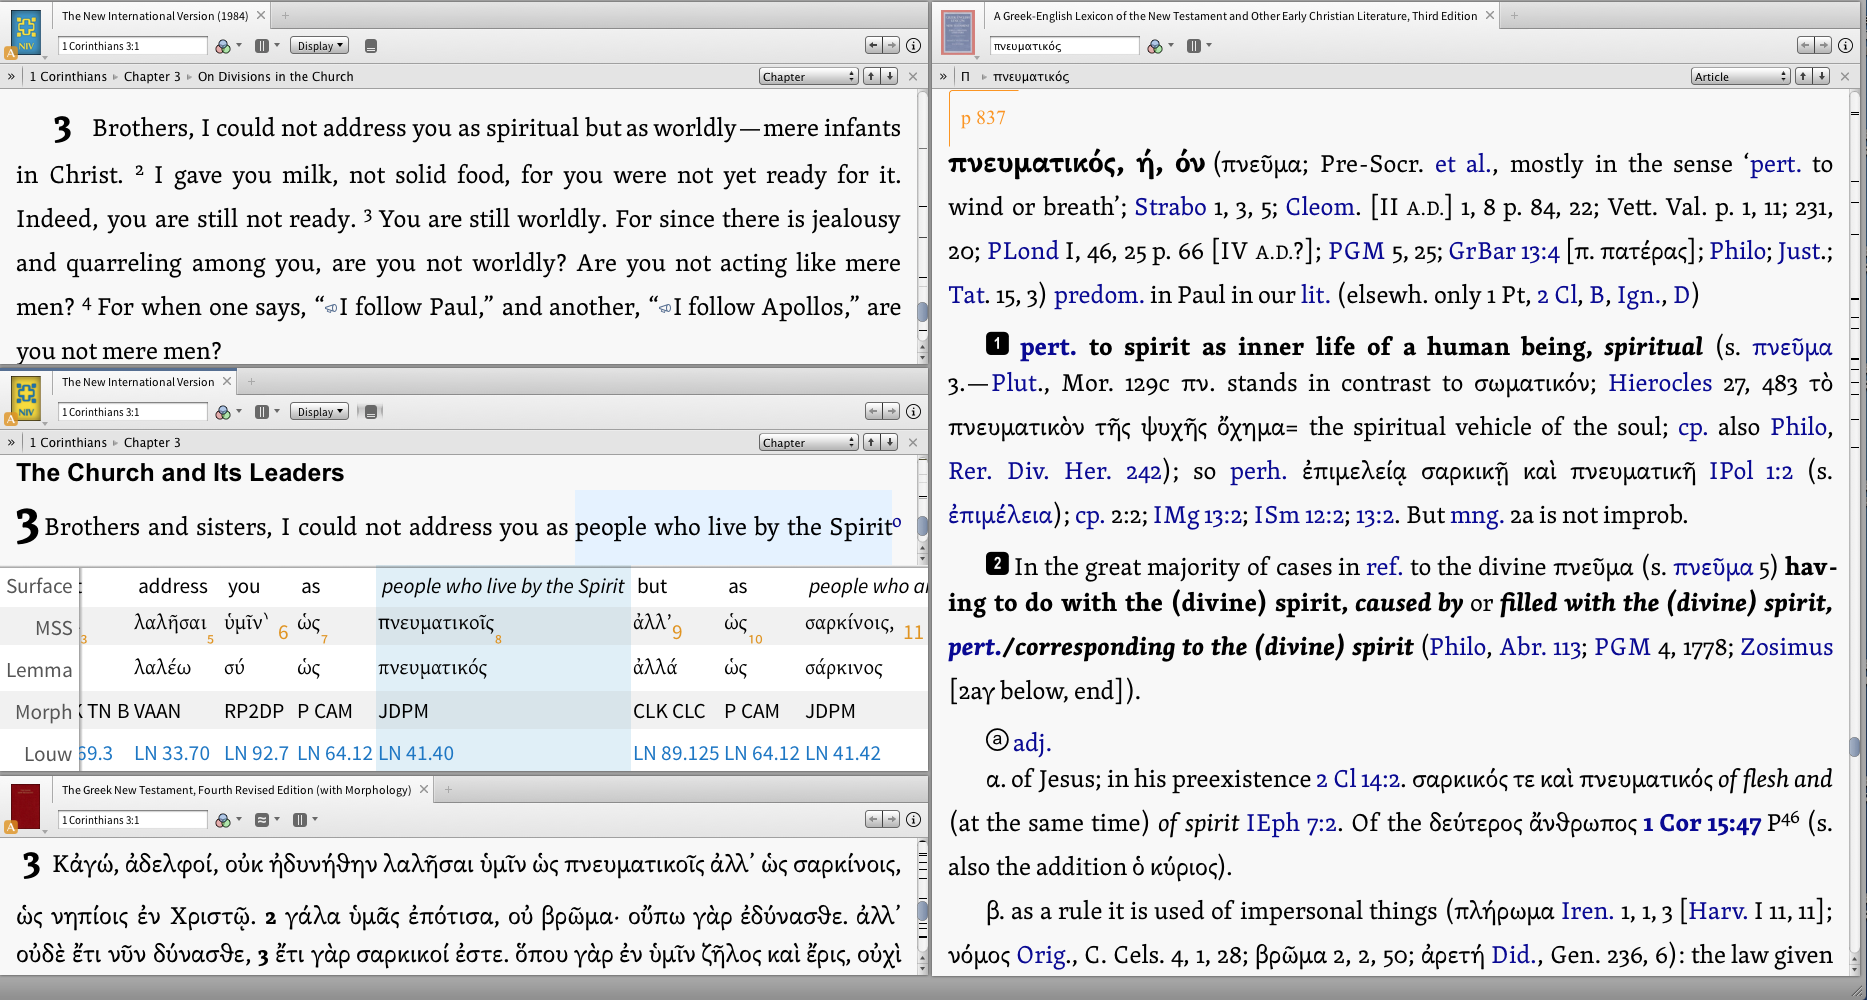Viewport: 1867px width, 1000px height.
Task: Click the lexicon panel's book cover icon
Action: click(x=958, y=32)
